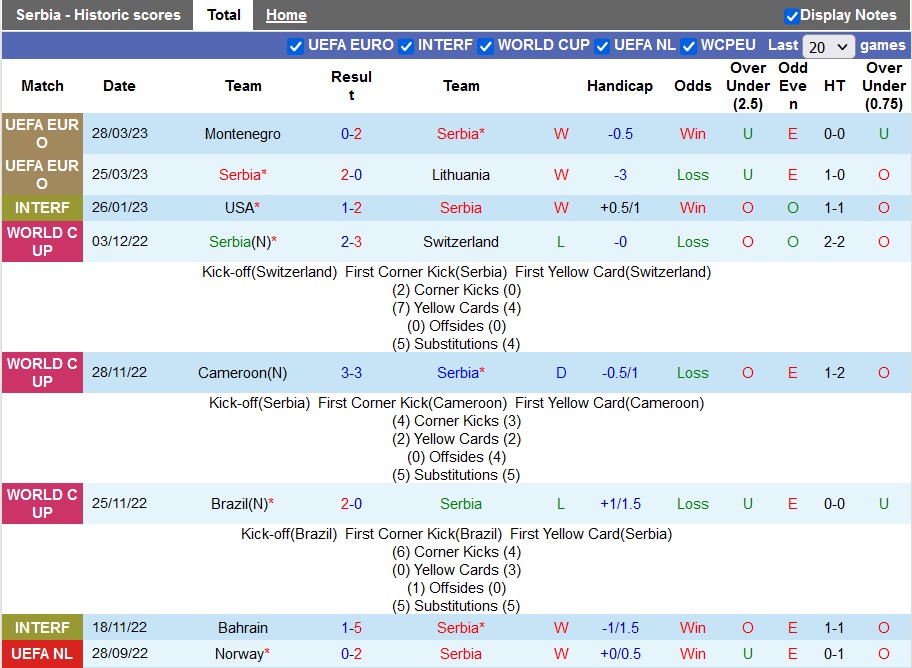
Task: Click the 1-5 score in the Bahrain row
Action: 351,628
